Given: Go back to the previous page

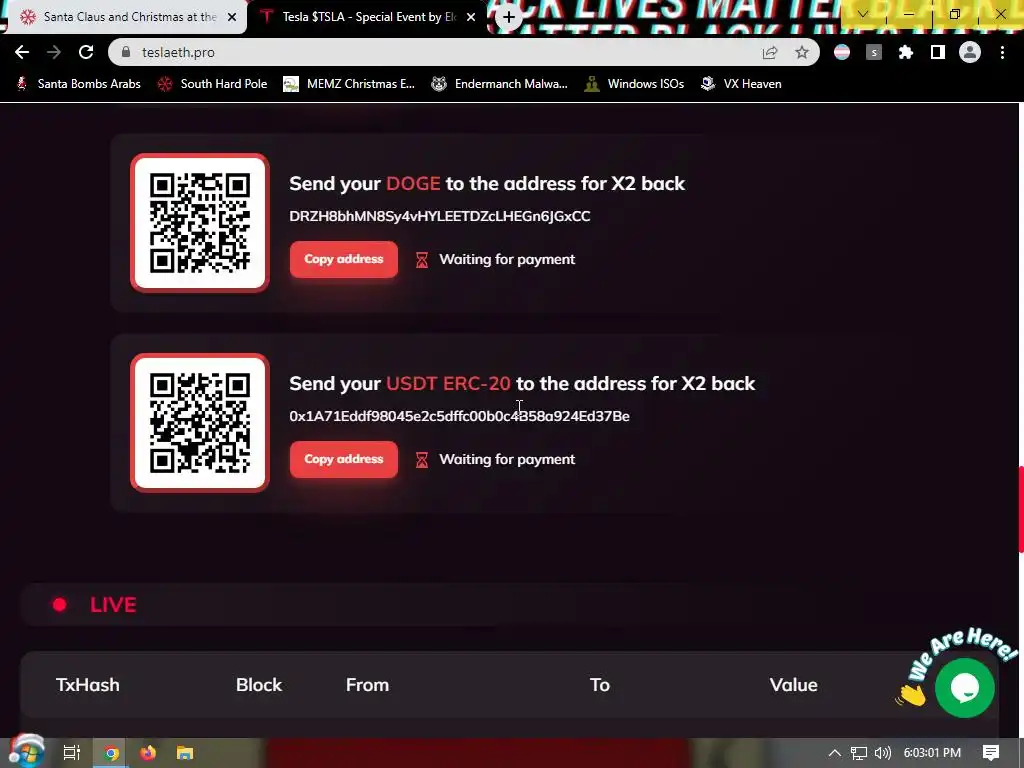Looking at the screenshot, I should click(x=22, y=52).
